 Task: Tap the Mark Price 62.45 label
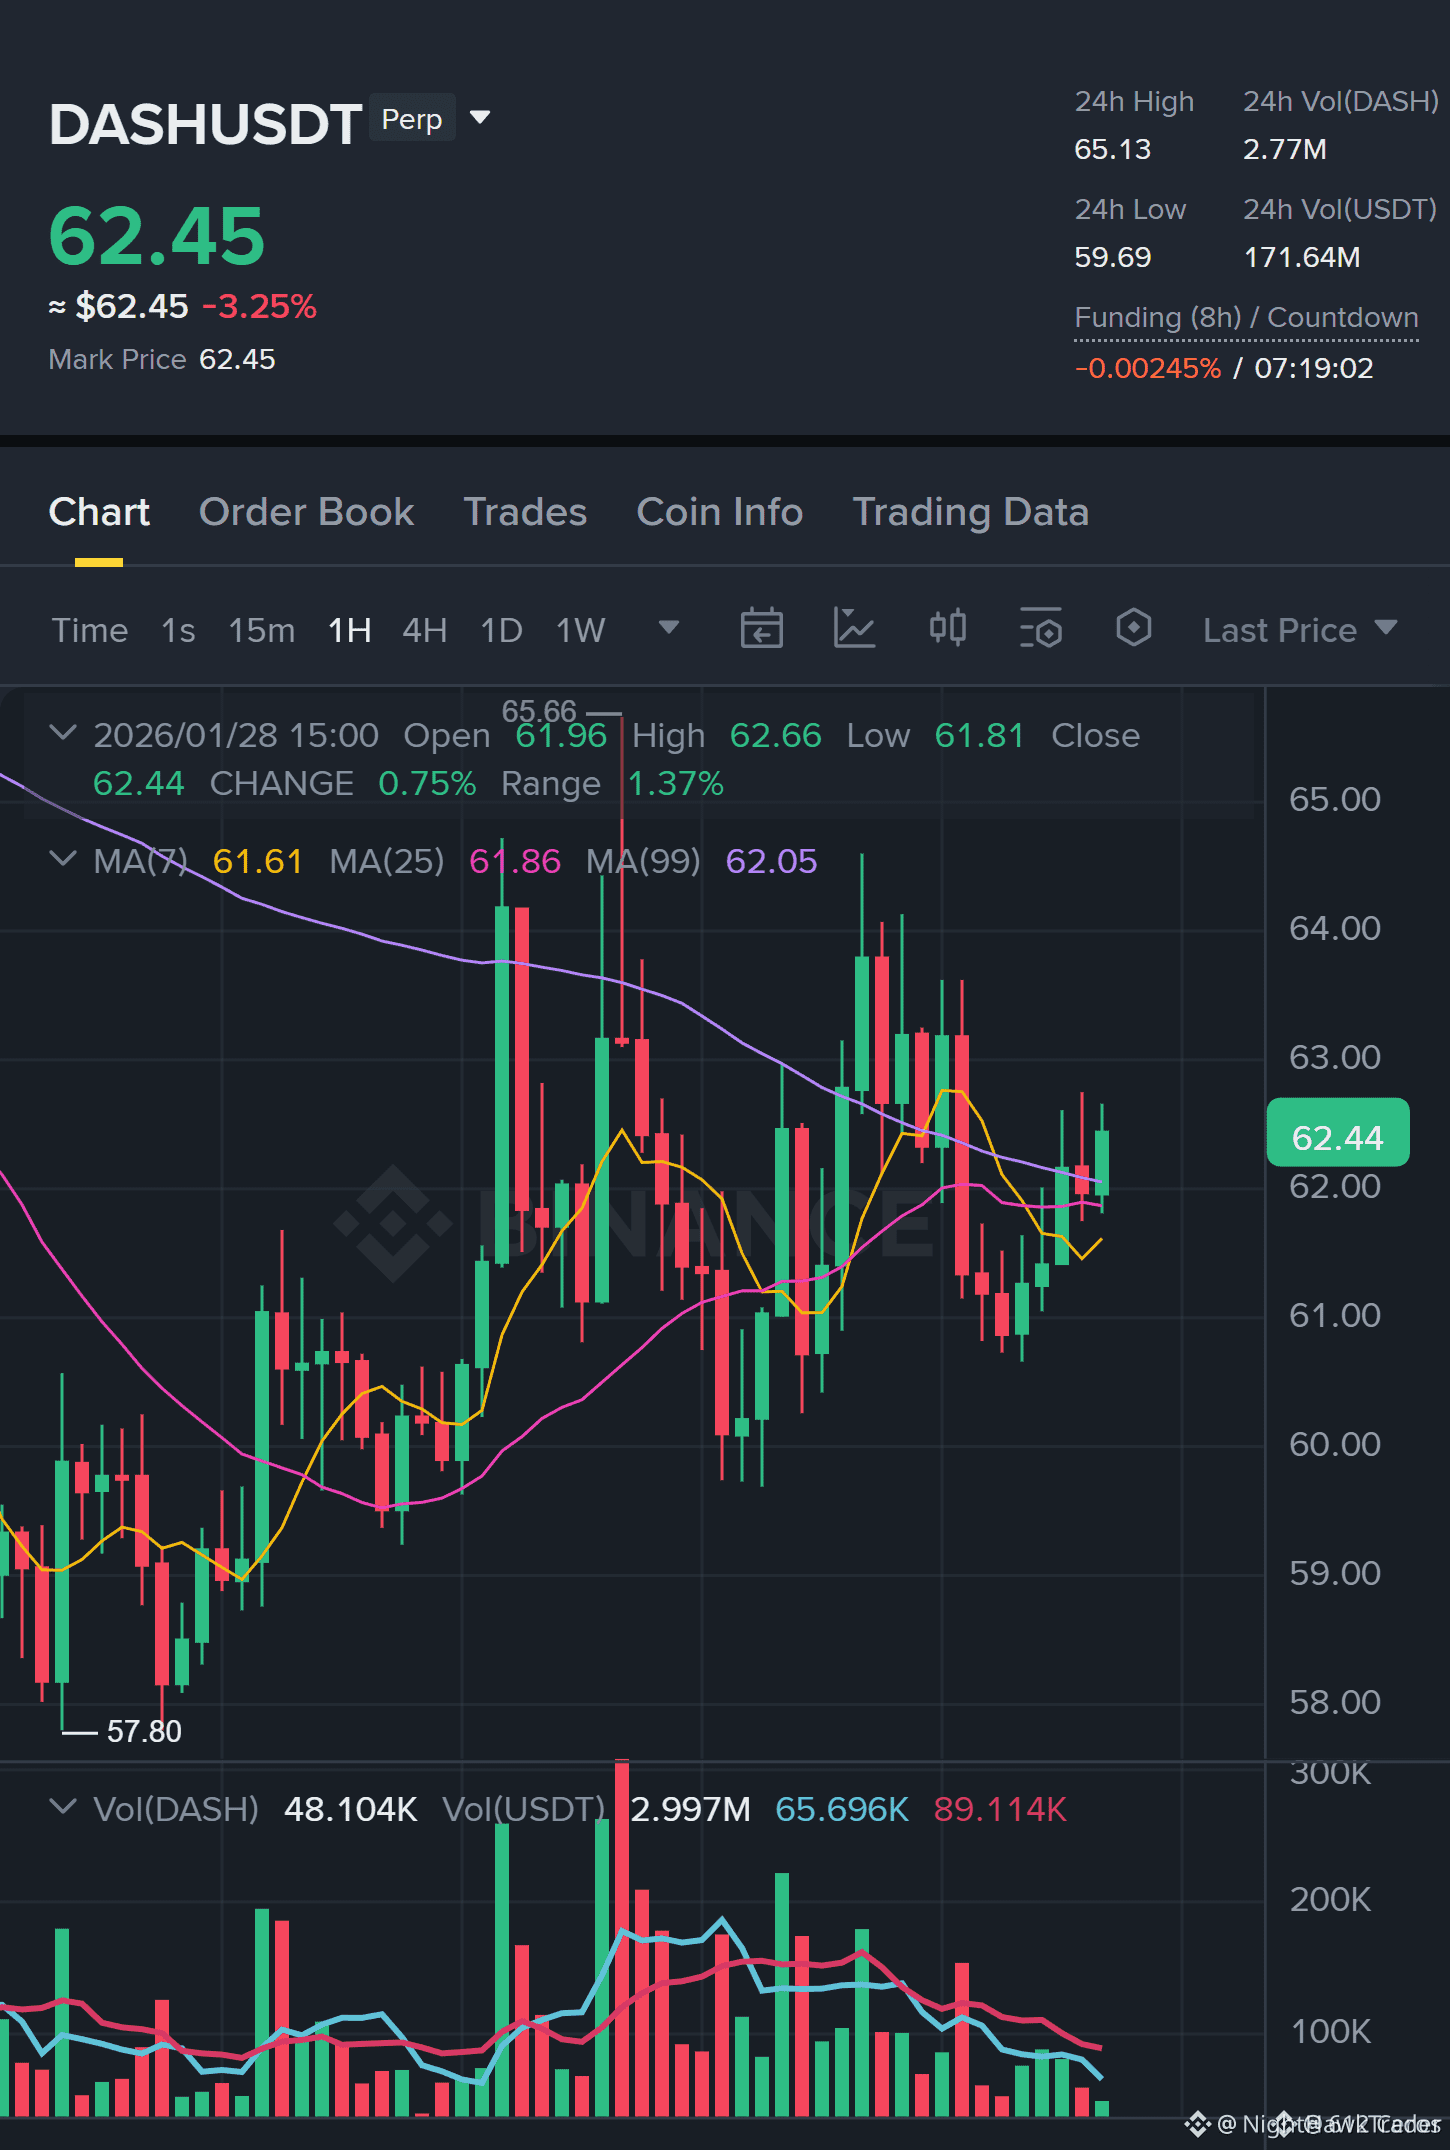click(x=162, y=359)
